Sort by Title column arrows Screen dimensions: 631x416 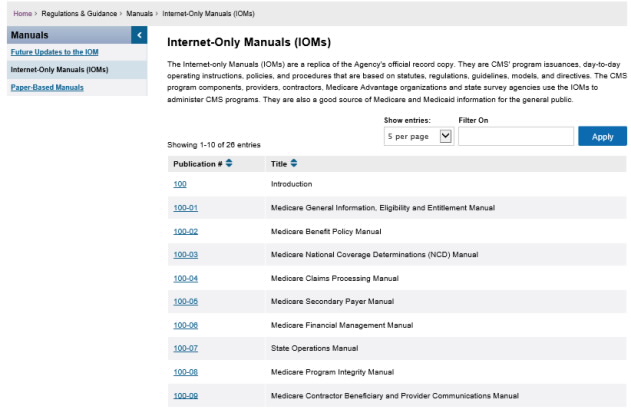(294, 163)
